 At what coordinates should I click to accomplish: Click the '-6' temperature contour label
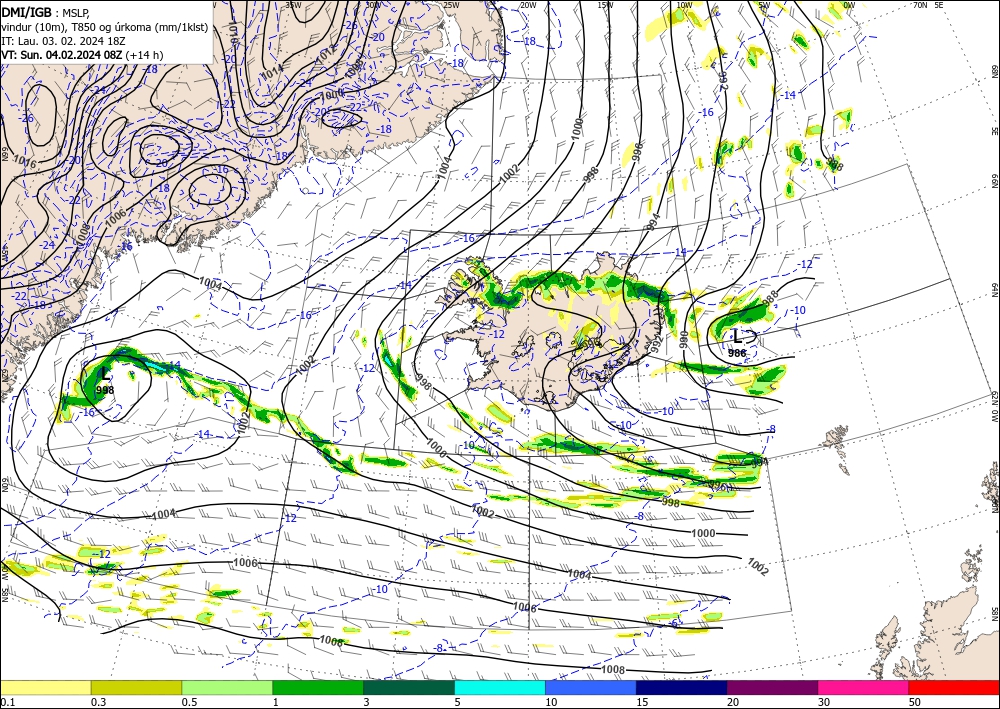(x=673, y=624)
